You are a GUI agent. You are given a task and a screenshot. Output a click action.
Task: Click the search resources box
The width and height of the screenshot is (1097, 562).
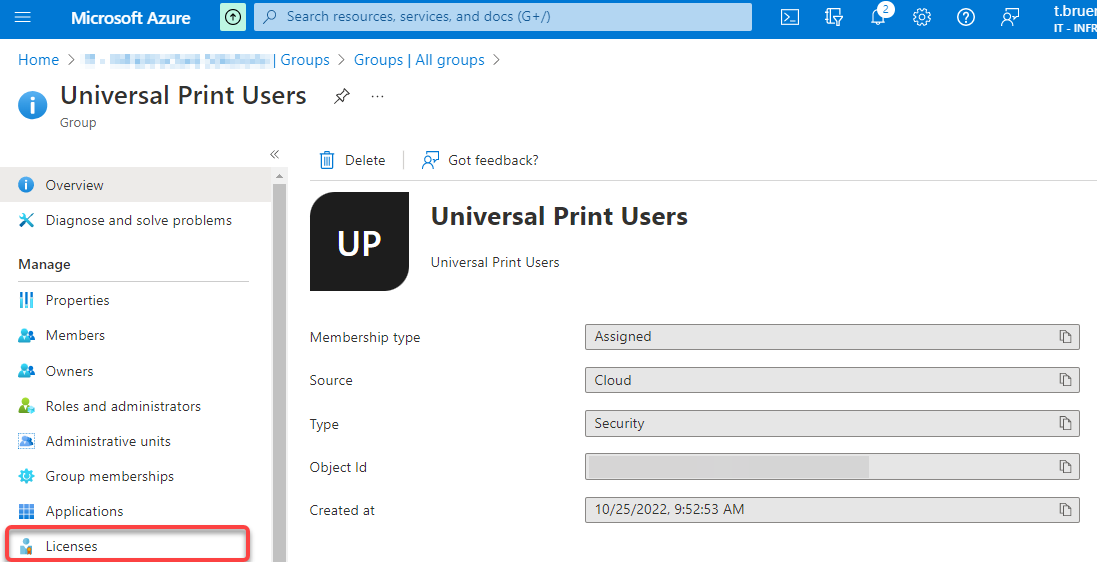(502, 17)
